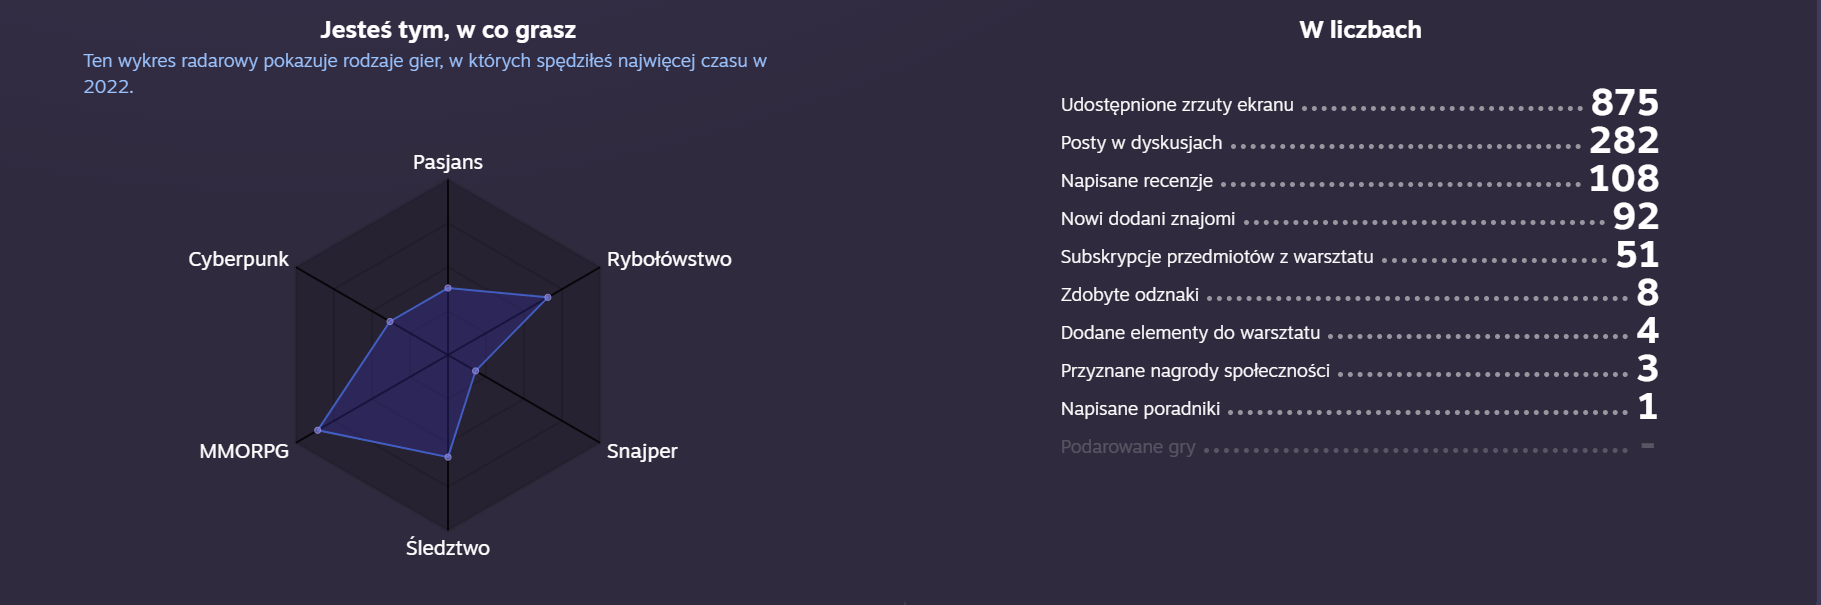Image resolution: width=1821 pixels, height=605 pixels.
Task: Click the data point on the Snajper axis
Action: (x=476, y=371)
